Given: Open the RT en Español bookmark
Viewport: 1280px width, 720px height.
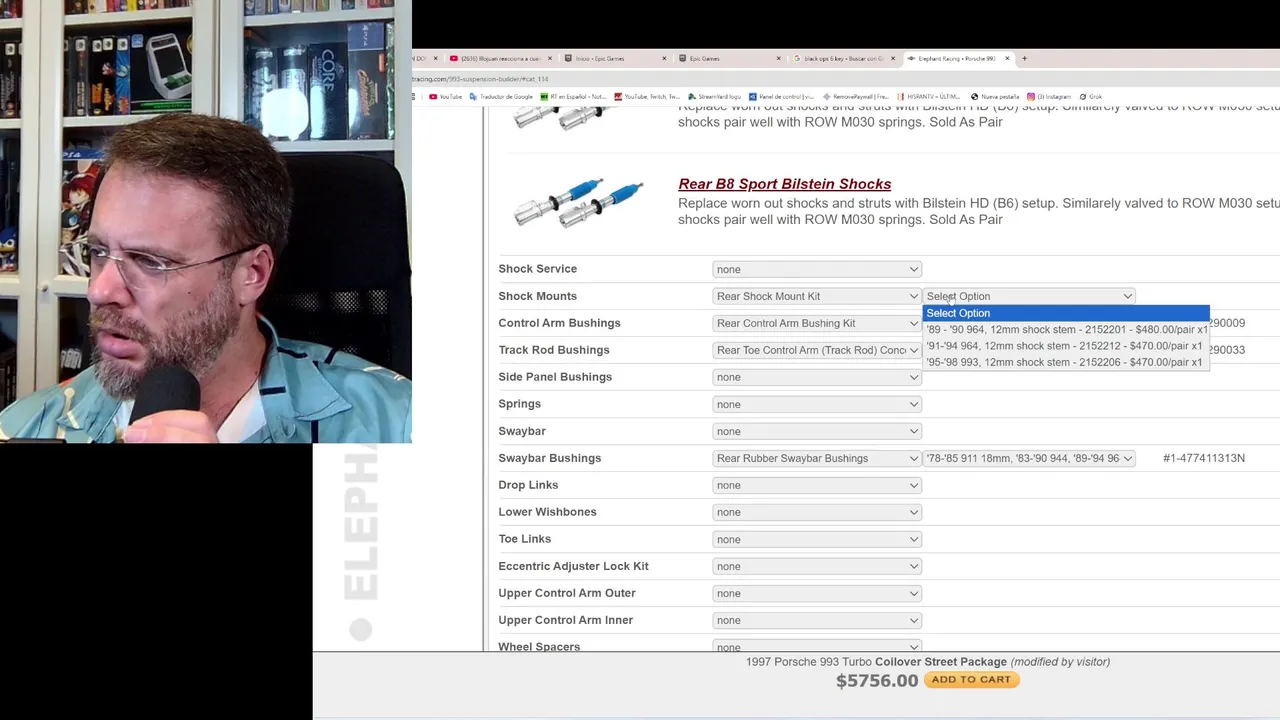Looking at the screenshot, I should pyautogui.click(x=573, y=97).
